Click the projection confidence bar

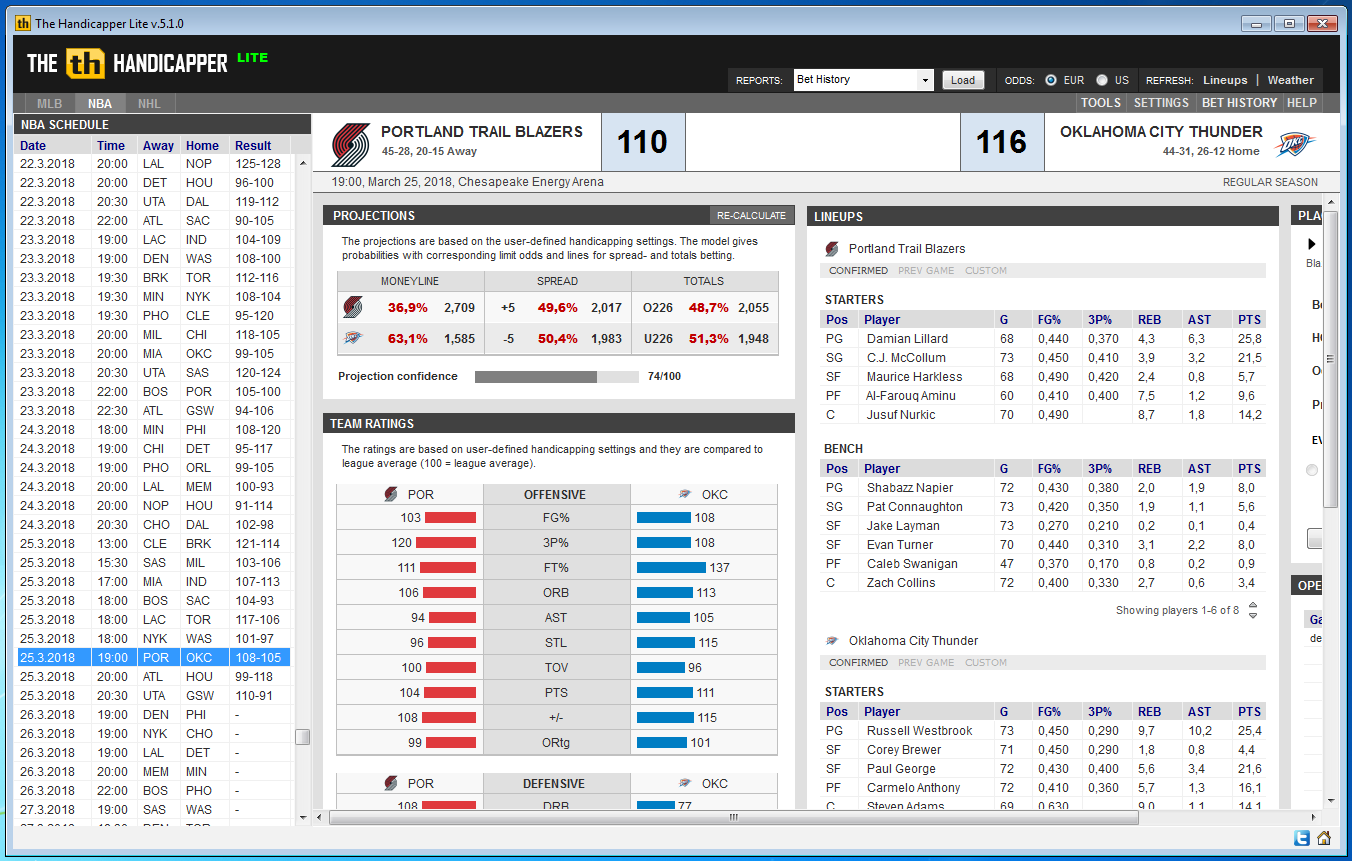[x=556, y=377]
